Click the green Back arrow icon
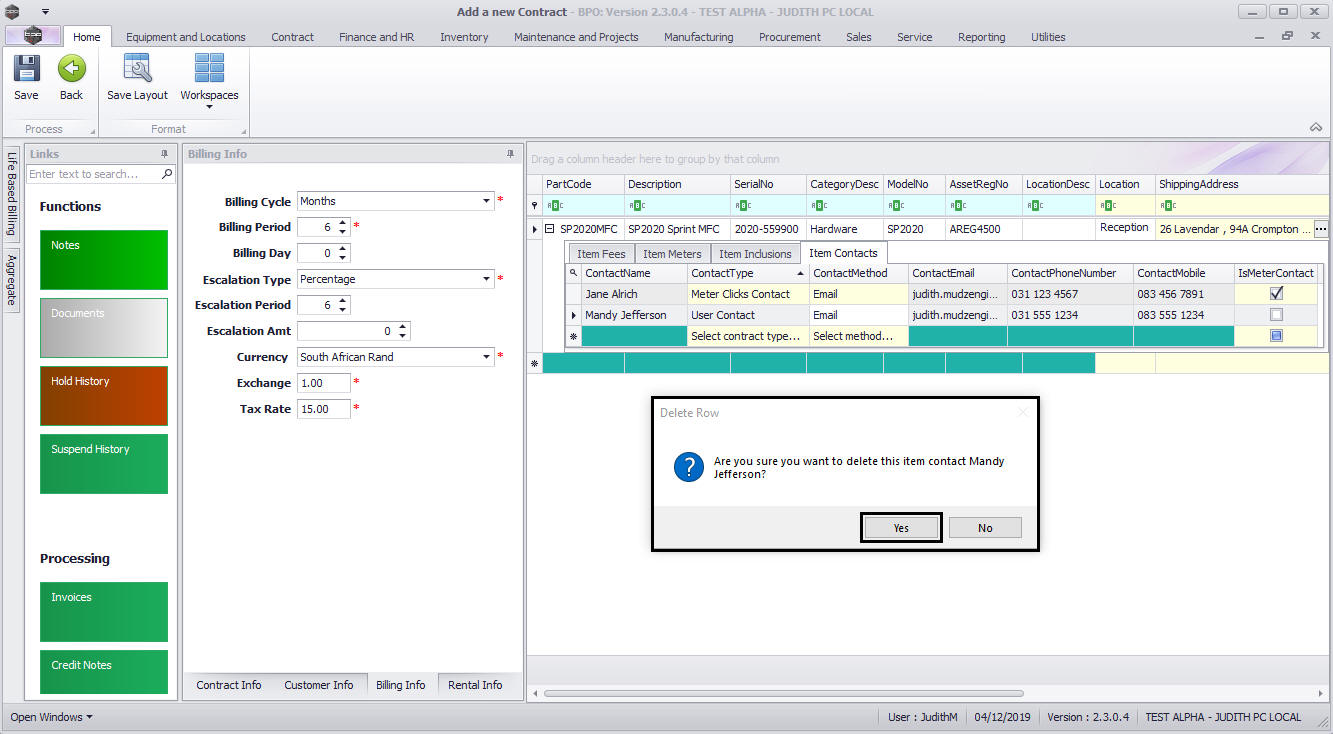This screenshot has height=734, width=1333. tap(71, 69)
